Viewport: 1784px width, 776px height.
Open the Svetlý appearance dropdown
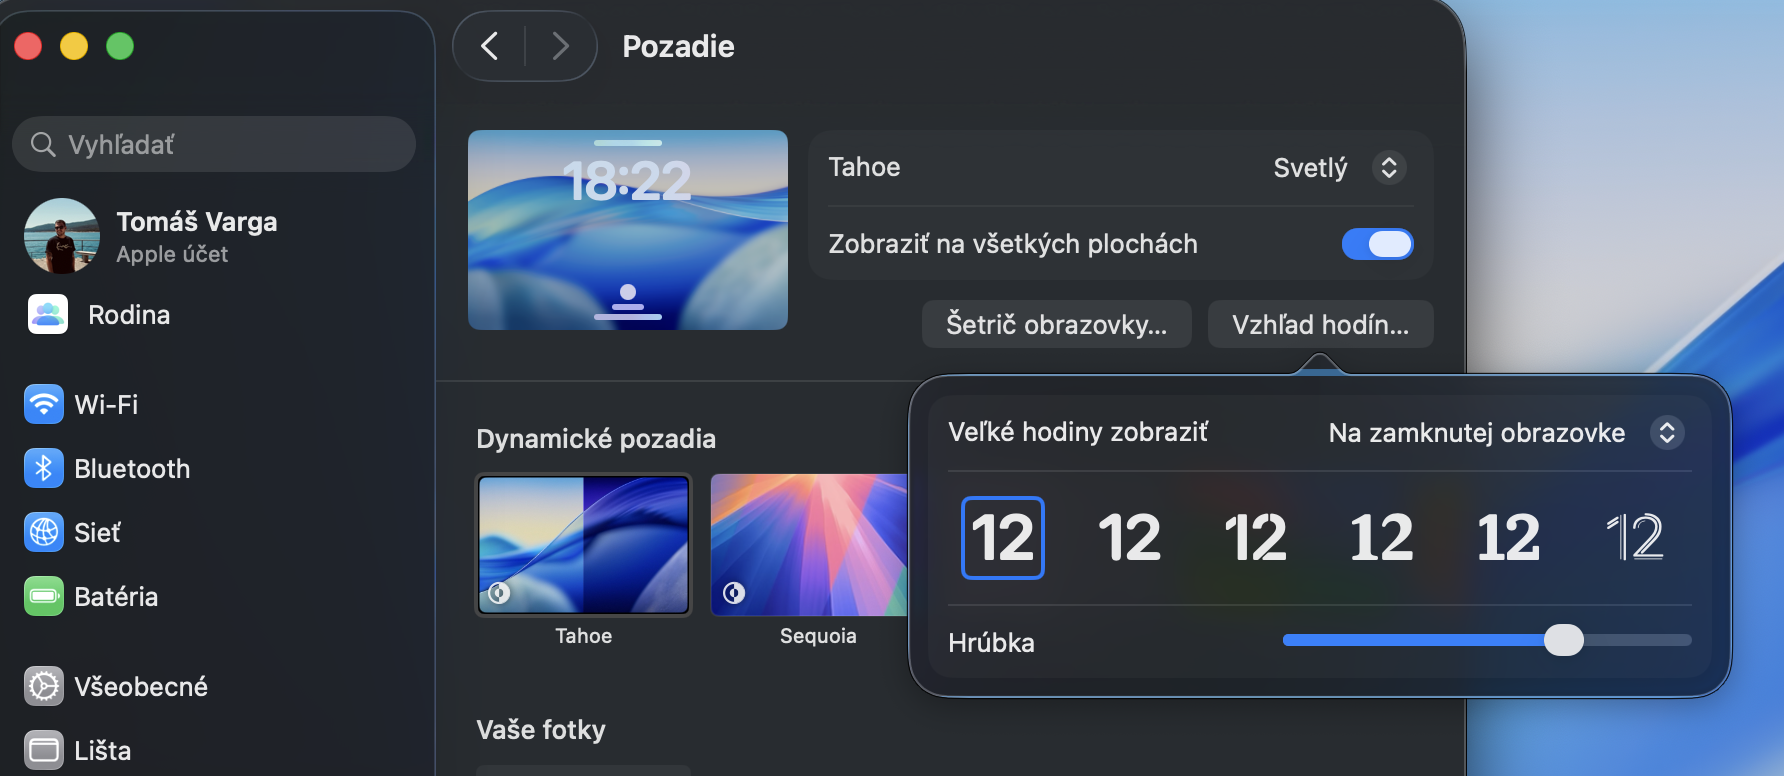pyautogui.click(x=1388, y=167)
